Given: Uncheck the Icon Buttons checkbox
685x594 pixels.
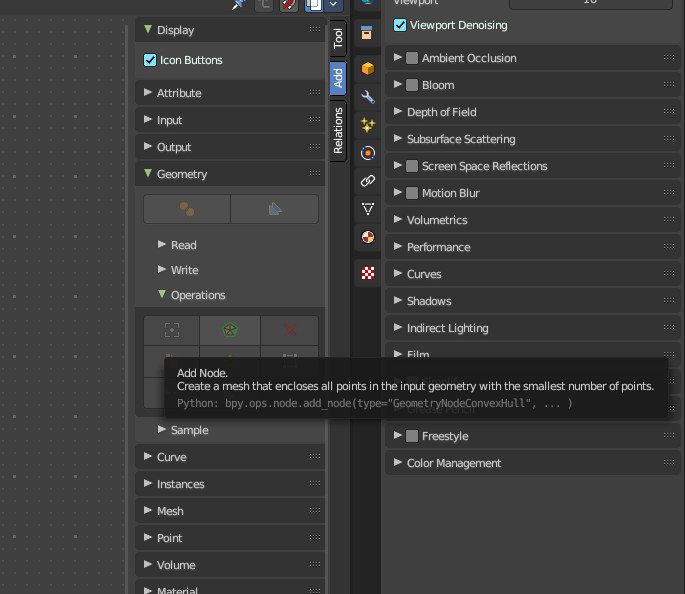Looking at the screenshot, I should click(x=150, y=60).
